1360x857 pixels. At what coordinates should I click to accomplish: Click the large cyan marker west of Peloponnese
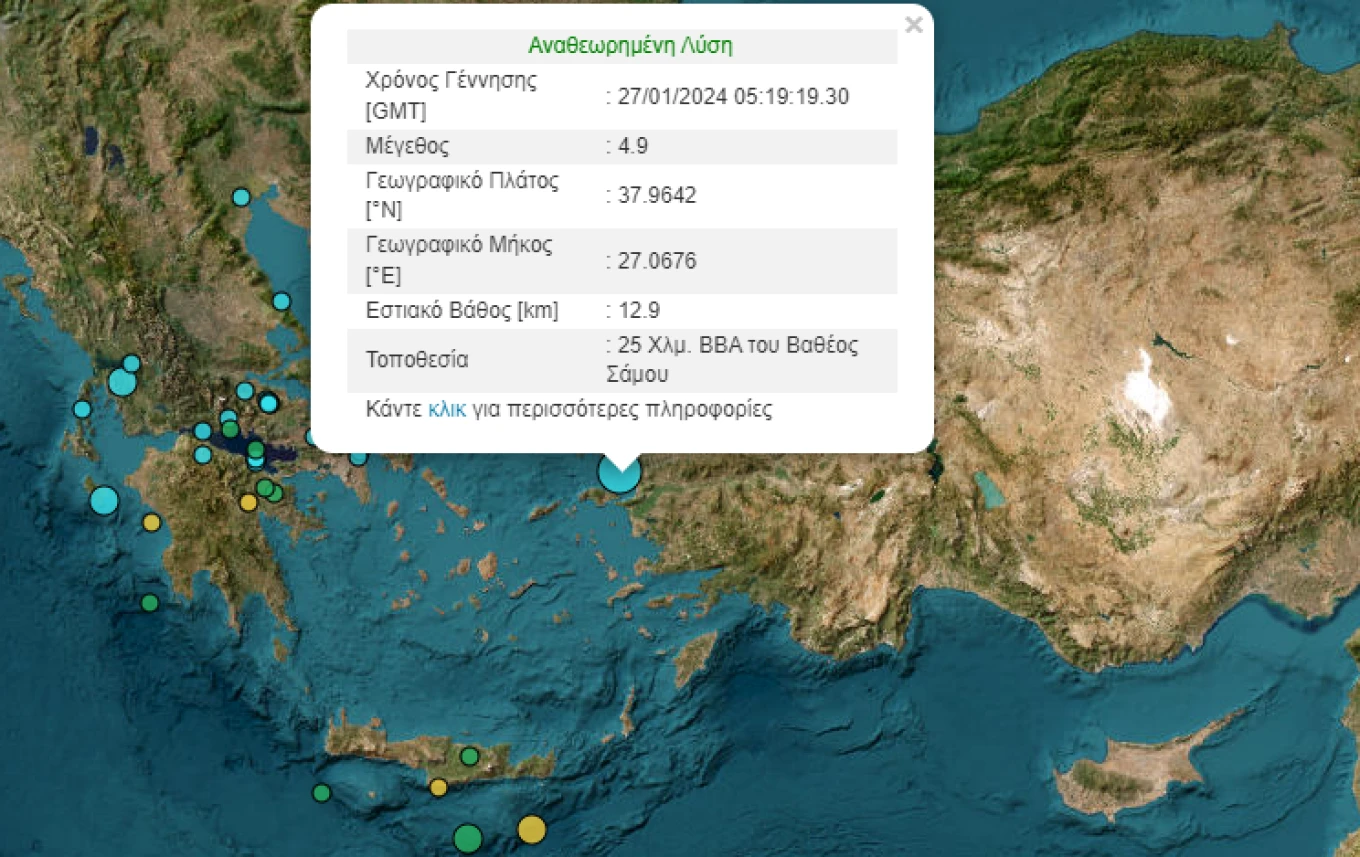104,501
